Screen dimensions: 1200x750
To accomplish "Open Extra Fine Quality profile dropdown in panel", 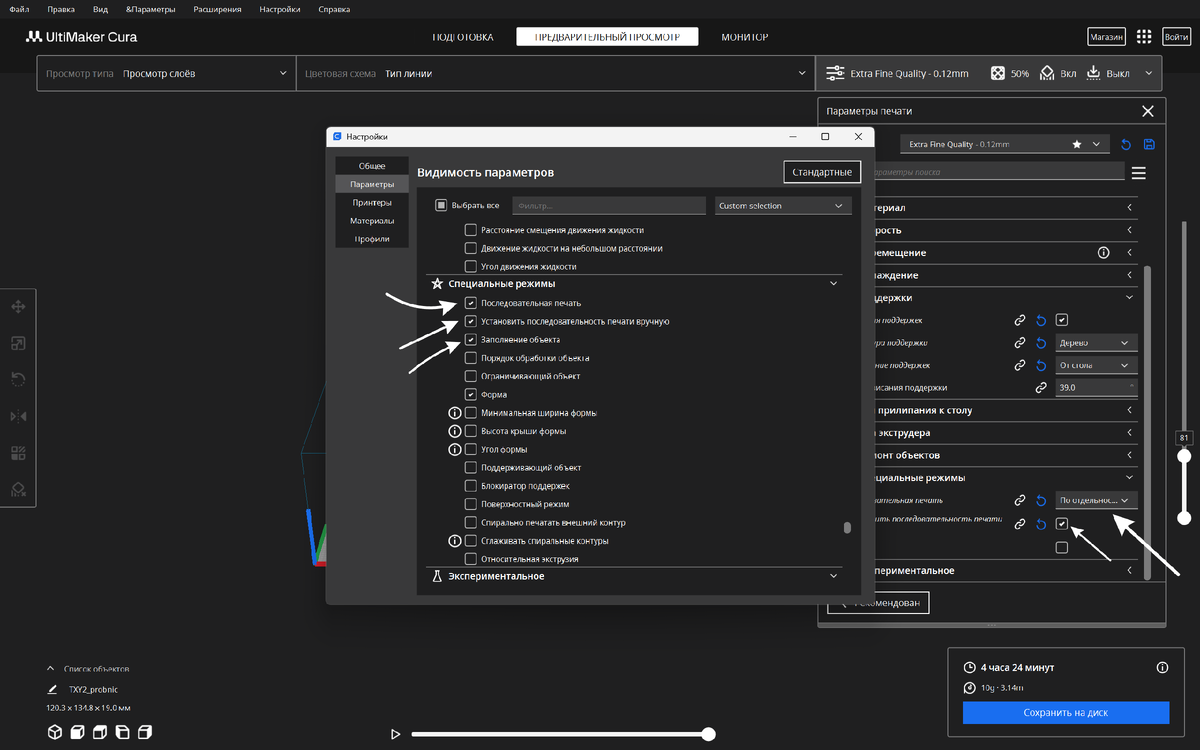I will click(x=1005, y=145).
